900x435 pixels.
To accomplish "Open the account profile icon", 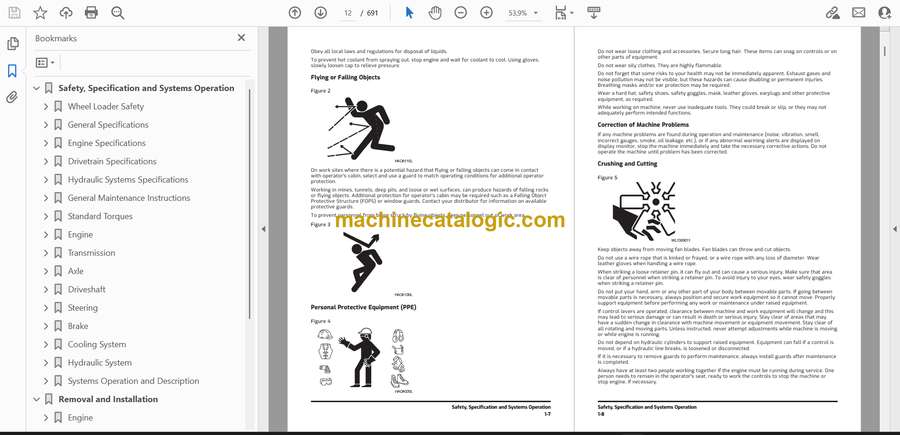I will pos(885,13).
